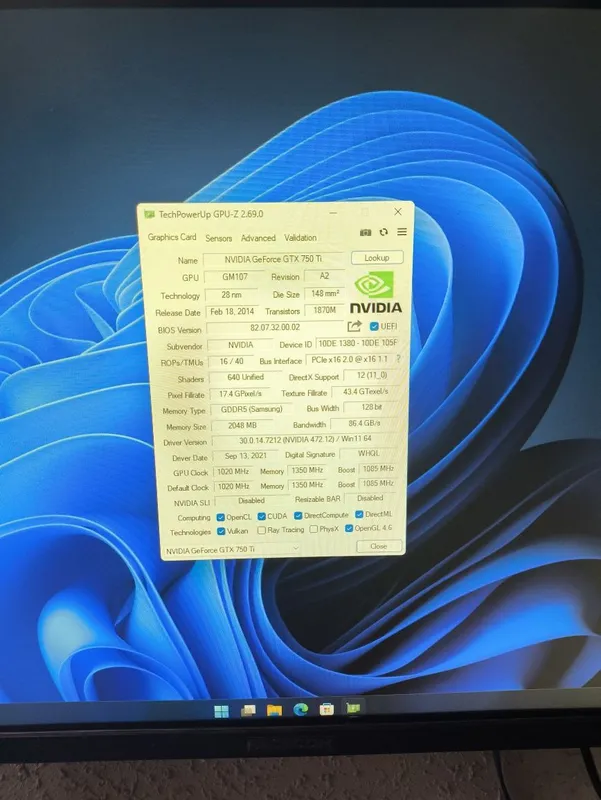Viewport: 601px width, 800px height.
Task: Click the Bus Interface value PCIe x16 2.0
Action: click(349, 359)
